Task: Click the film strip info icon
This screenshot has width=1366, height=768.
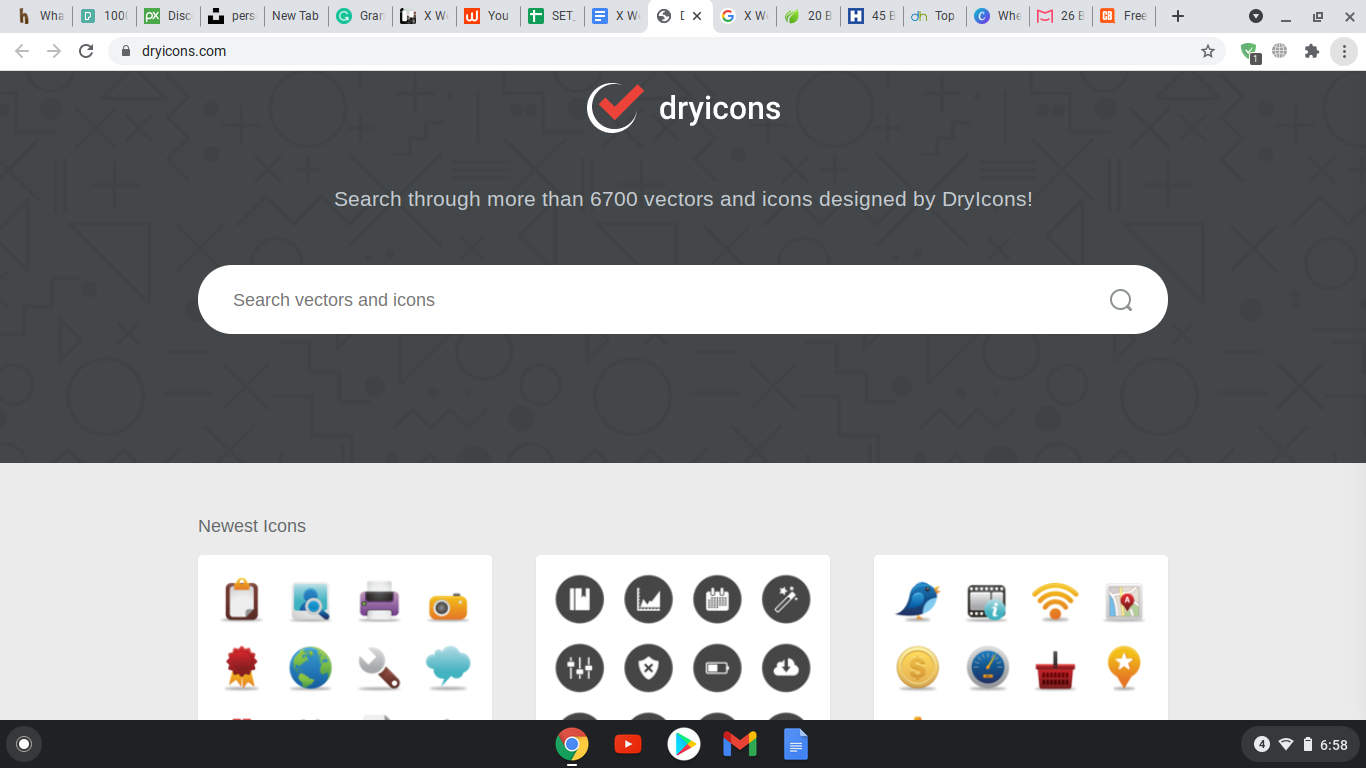Action: coord(986,602)
